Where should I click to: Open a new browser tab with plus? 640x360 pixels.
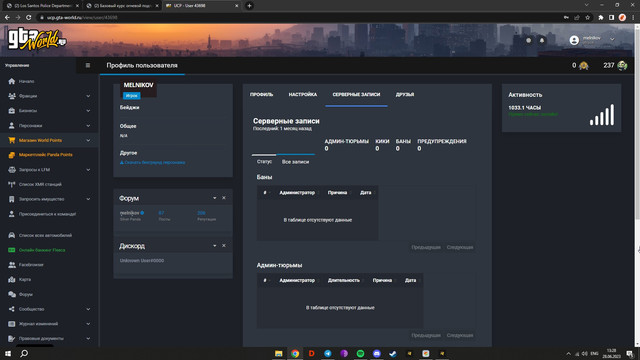click(x=249, y=6)
